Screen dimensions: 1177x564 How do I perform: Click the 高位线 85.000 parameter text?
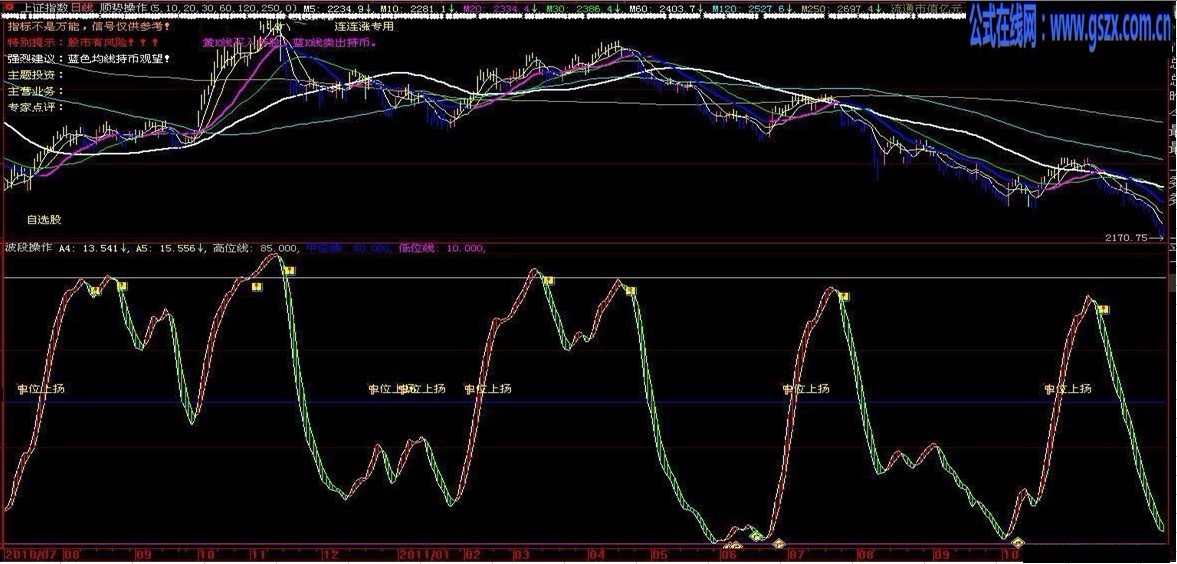click(x=256, y=247)
